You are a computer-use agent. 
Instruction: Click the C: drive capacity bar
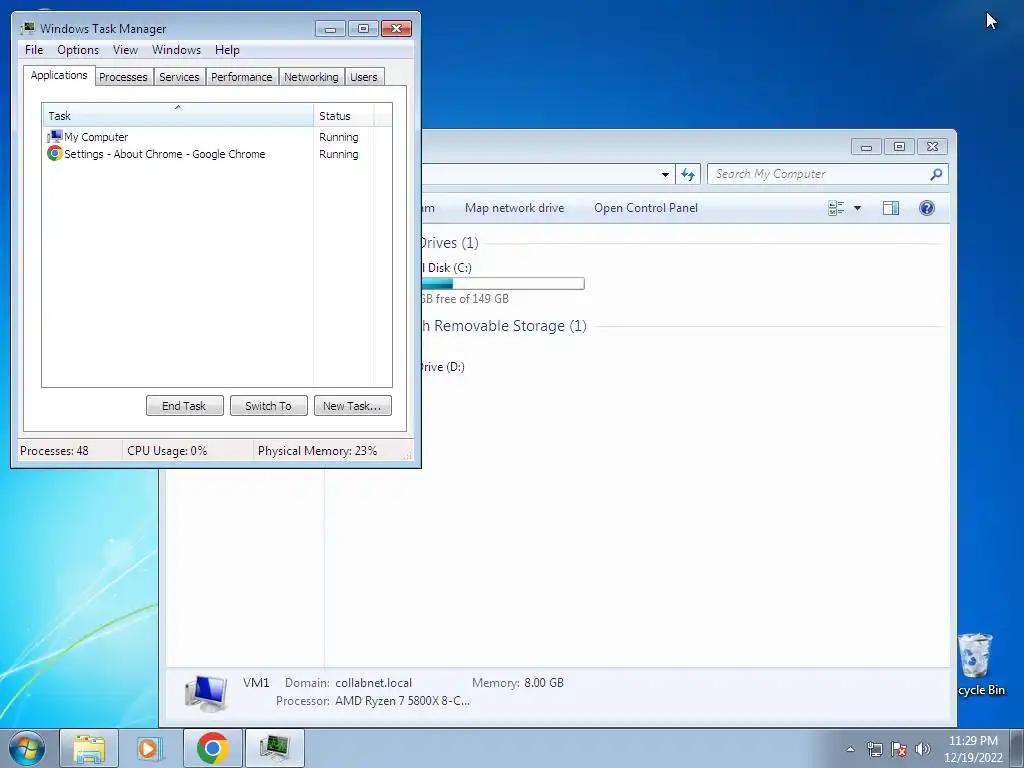(503, 283)
